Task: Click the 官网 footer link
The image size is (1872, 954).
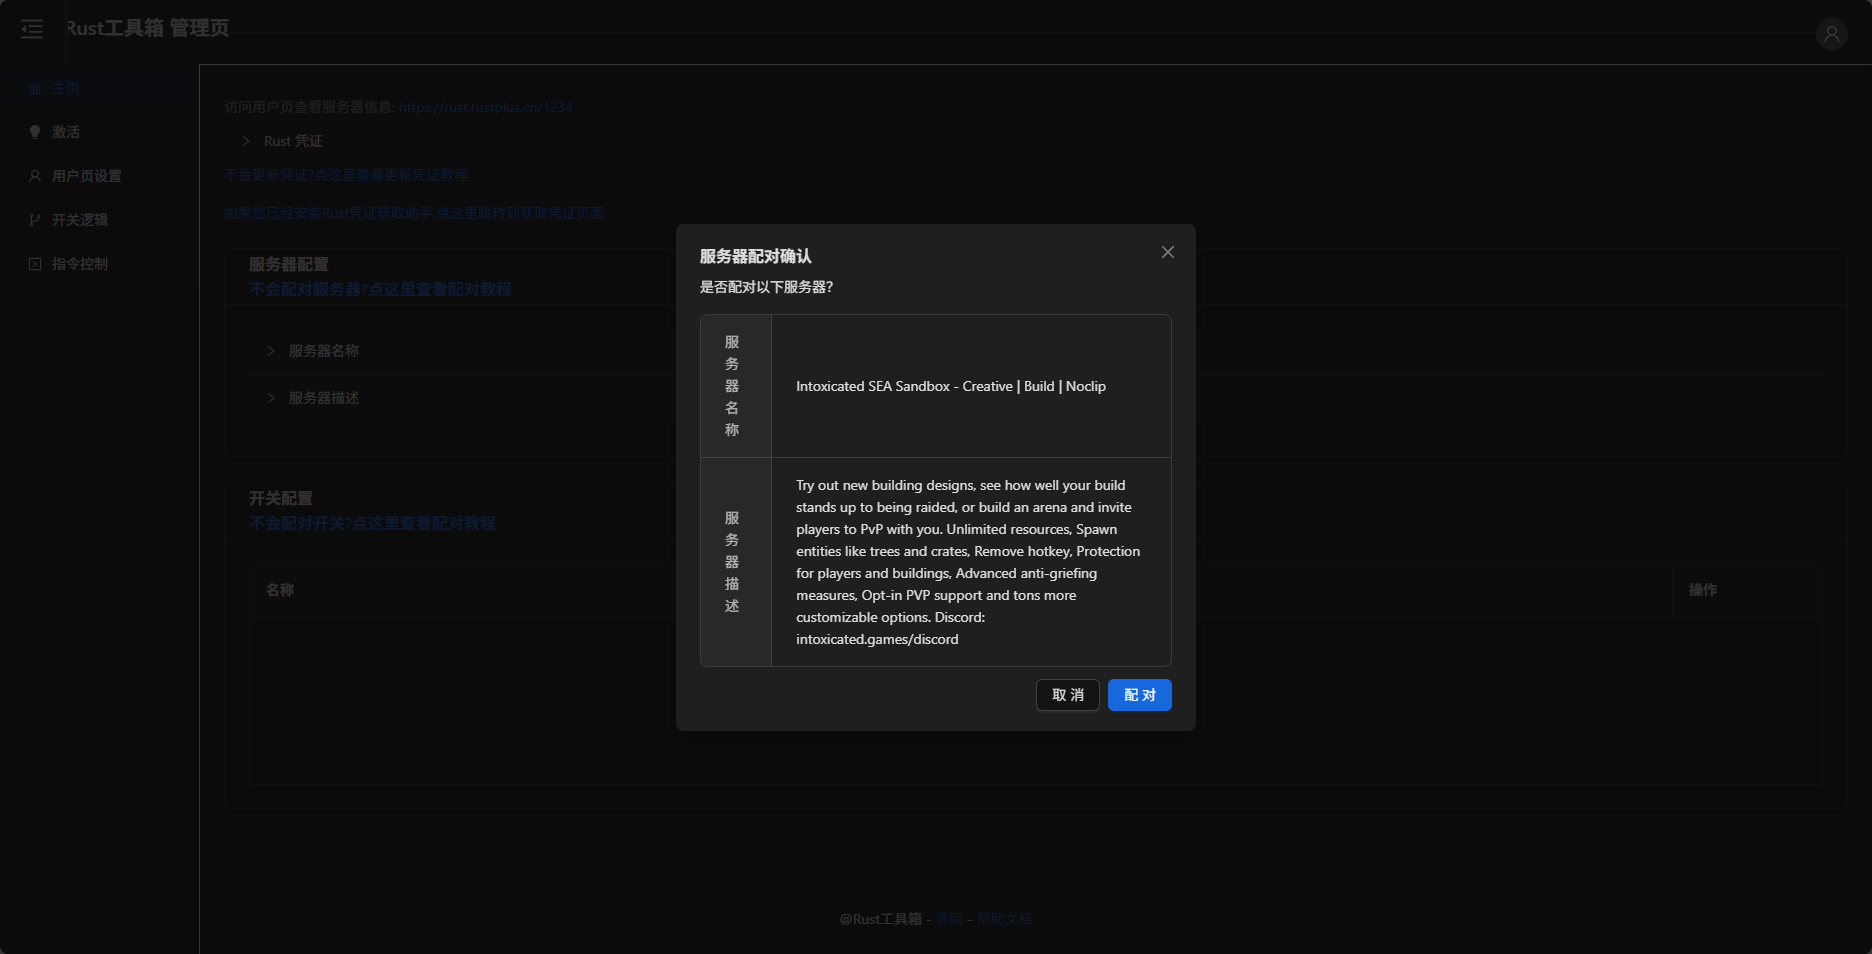Action: coord(949,919)
